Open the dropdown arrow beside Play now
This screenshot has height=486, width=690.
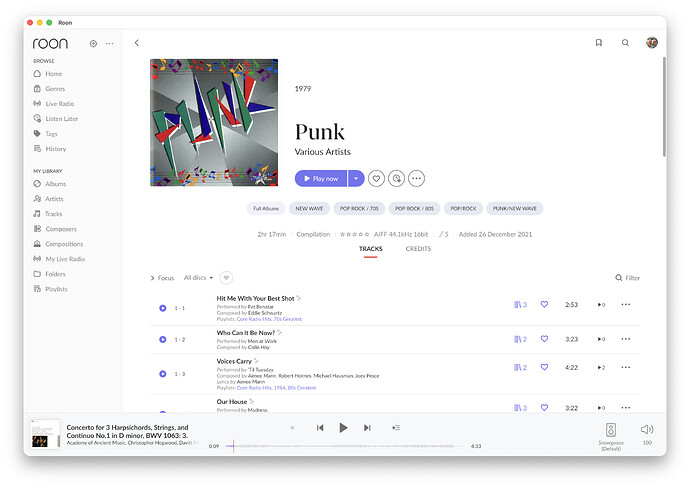pos(356,178)
